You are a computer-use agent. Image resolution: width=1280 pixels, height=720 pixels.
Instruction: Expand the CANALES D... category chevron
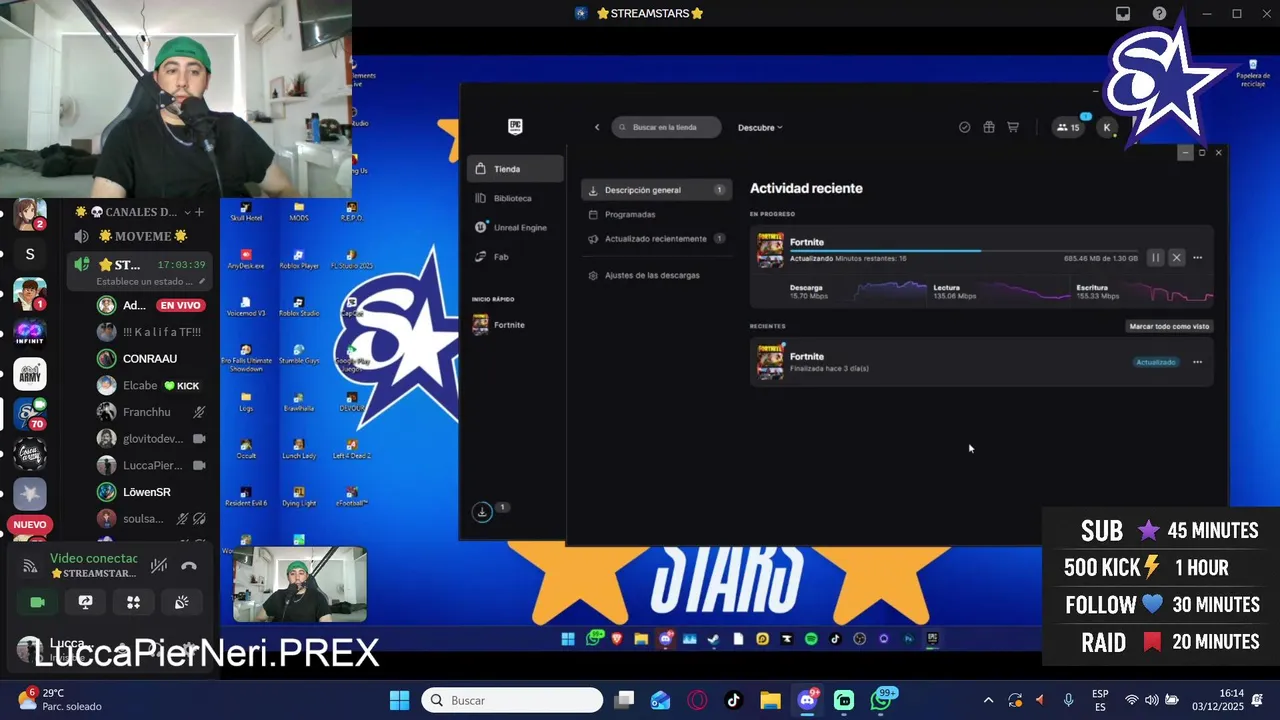[x=187, y=212]
